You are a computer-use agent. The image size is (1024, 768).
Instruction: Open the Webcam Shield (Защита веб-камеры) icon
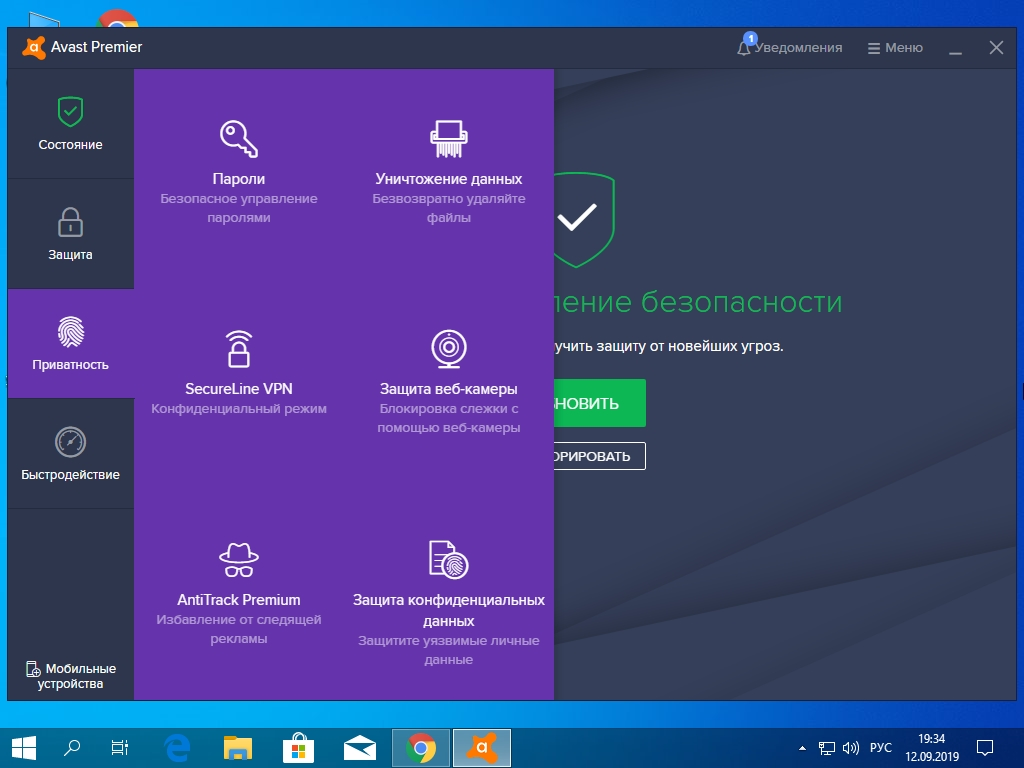tap(449, 349)
